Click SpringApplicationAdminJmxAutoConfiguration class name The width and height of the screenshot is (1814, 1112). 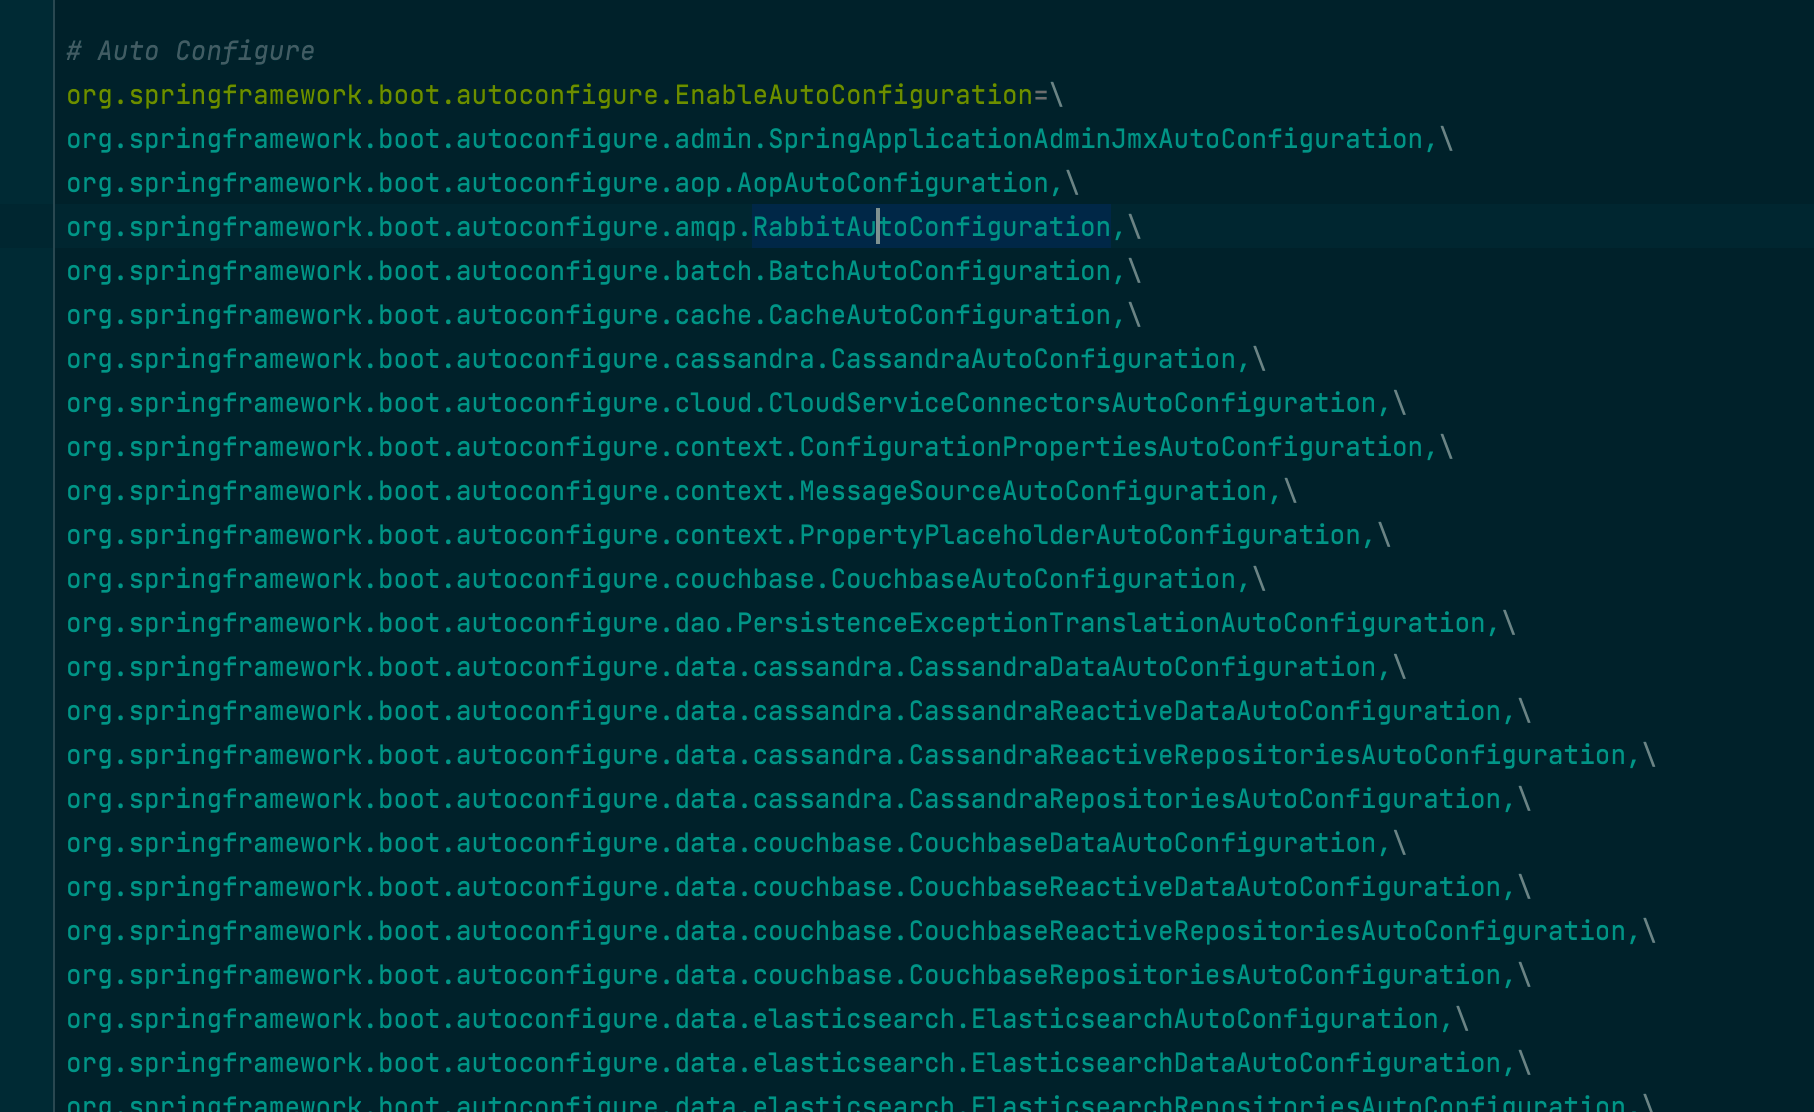click(x=1095, y=139)
